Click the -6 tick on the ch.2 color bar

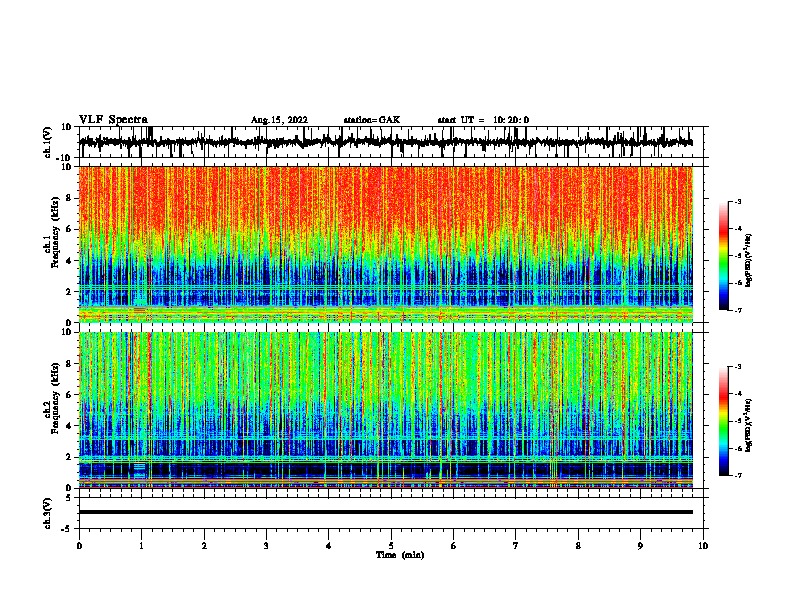coord(738,448)
